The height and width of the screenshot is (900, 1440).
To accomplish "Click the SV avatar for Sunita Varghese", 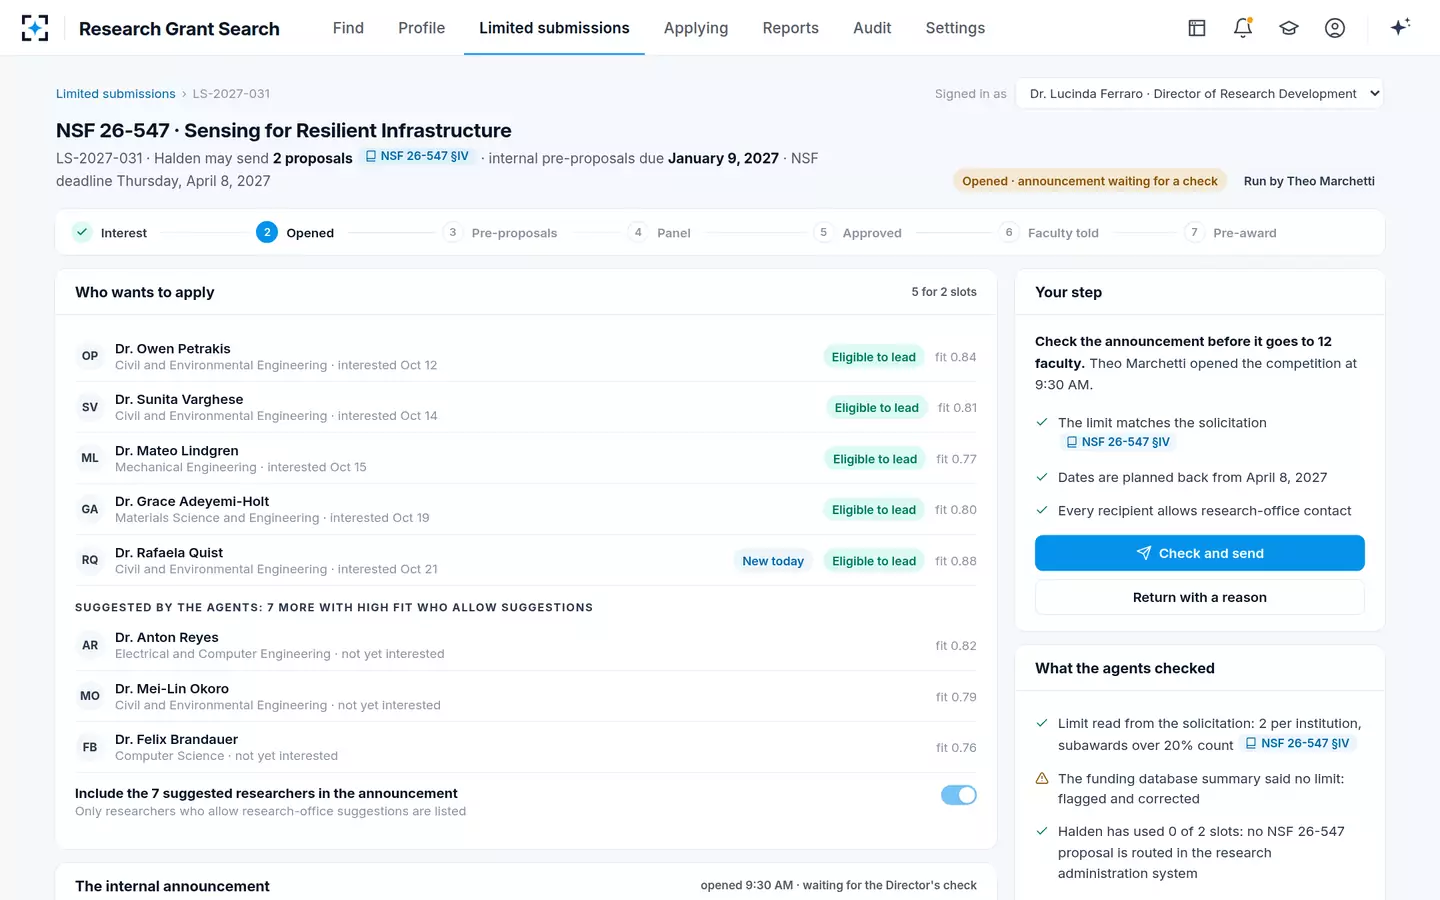I will click(x=90, y=407).
